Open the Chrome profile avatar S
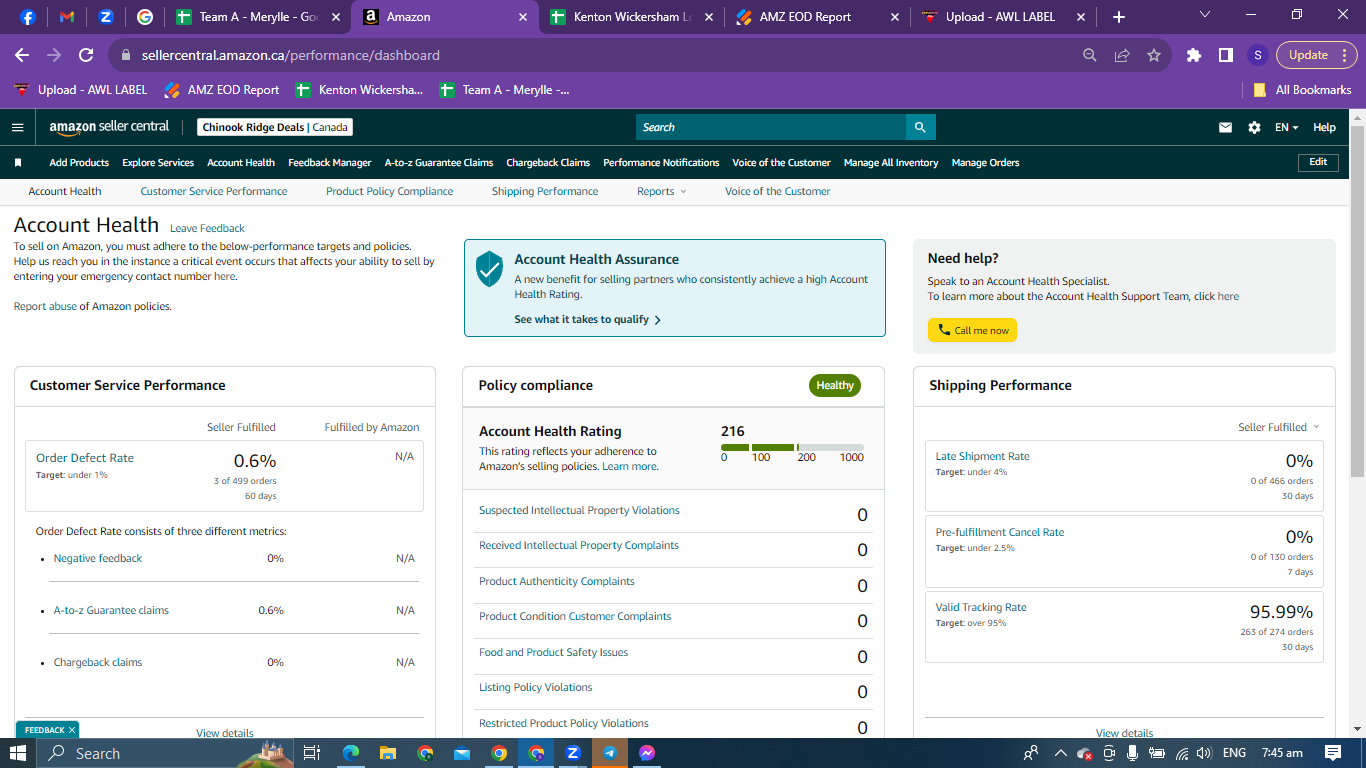Image resolution: width=1366 pixels, height=768 pixels. tap(1258, 55)
